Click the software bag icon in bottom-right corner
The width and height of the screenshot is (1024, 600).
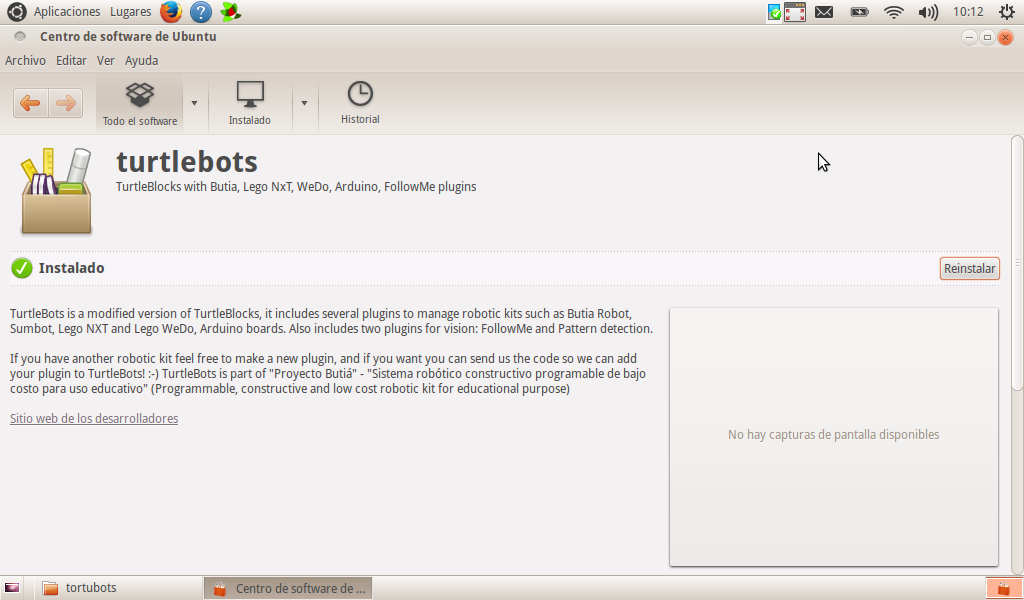coord(1003,588)
